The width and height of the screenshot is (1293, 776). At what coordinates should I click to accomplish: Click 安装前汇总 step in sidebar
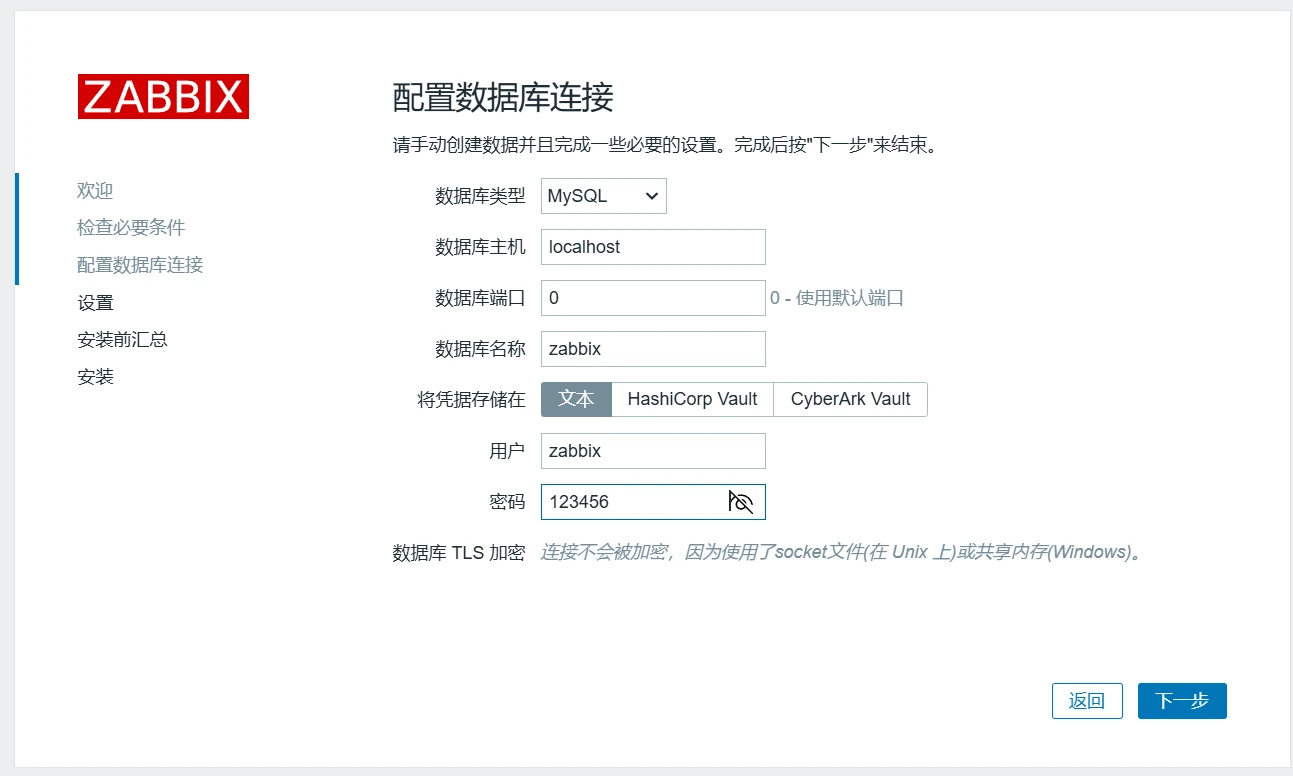122,340
